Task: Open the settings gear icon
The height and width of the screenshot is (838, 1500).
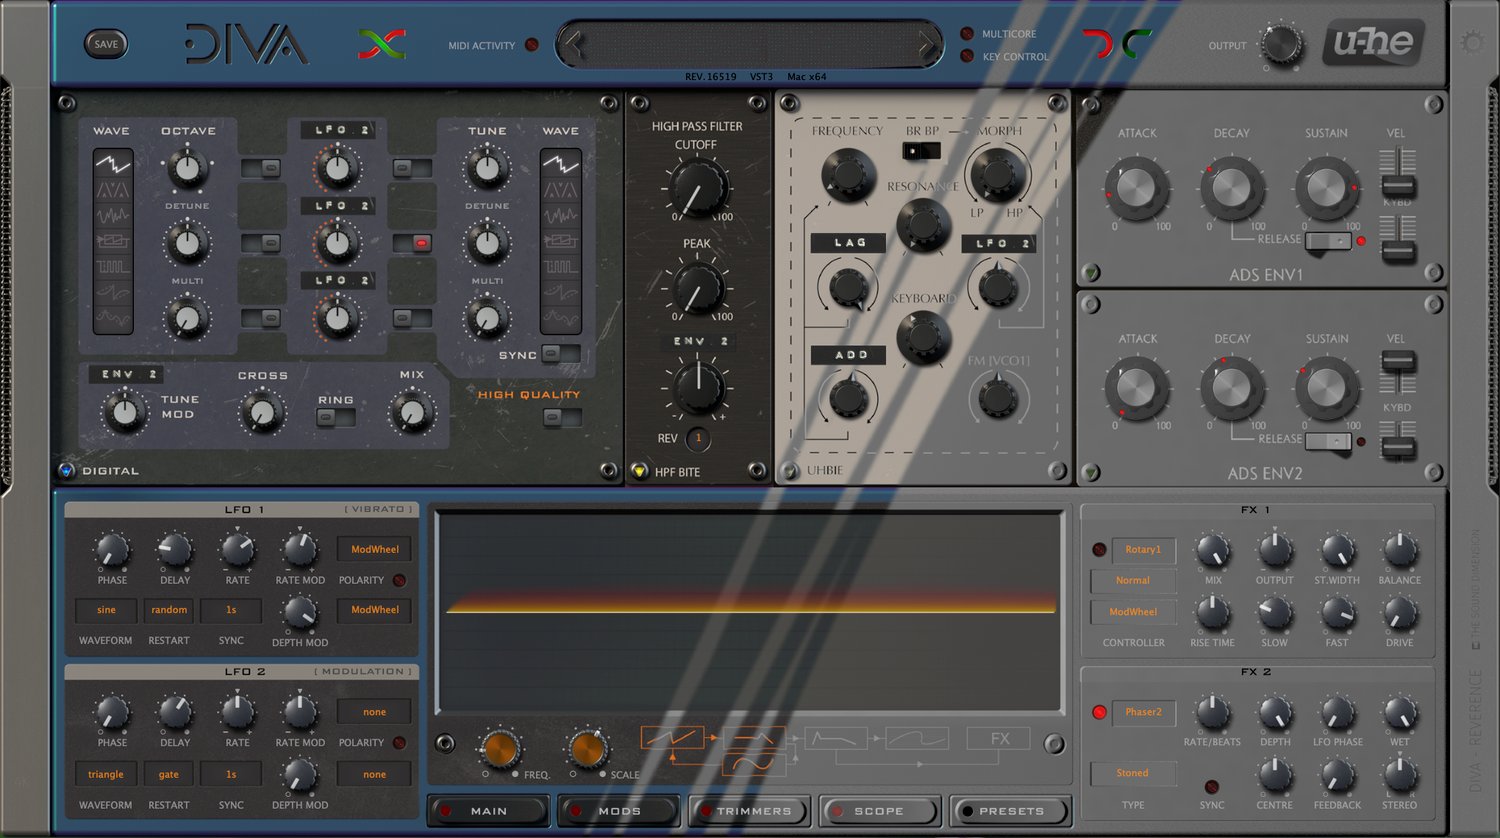Action: point(1472,43)
